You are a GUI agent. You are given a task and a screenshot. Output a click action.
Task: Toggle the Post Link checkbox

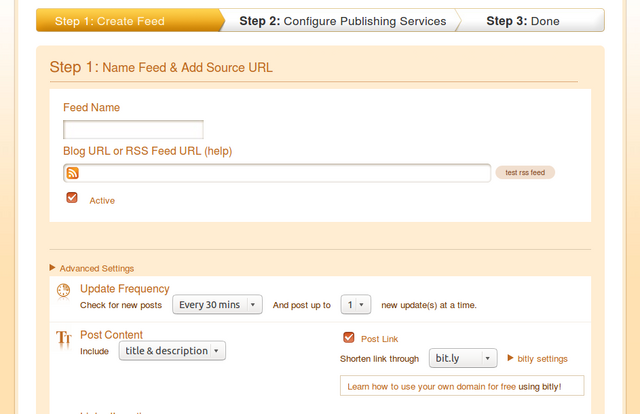click(349, 338)
